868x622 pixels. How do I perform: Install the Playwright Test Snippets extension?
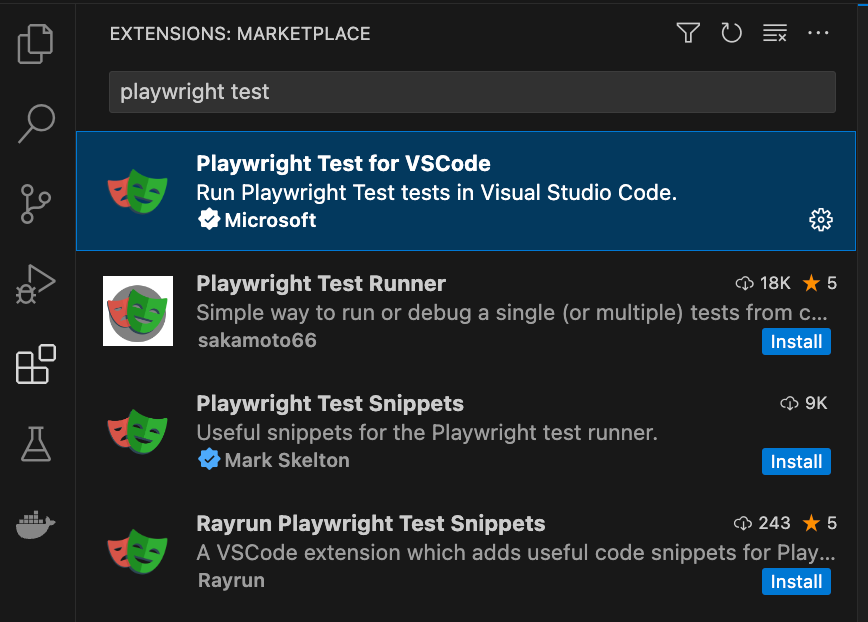(x=796, y=461)
